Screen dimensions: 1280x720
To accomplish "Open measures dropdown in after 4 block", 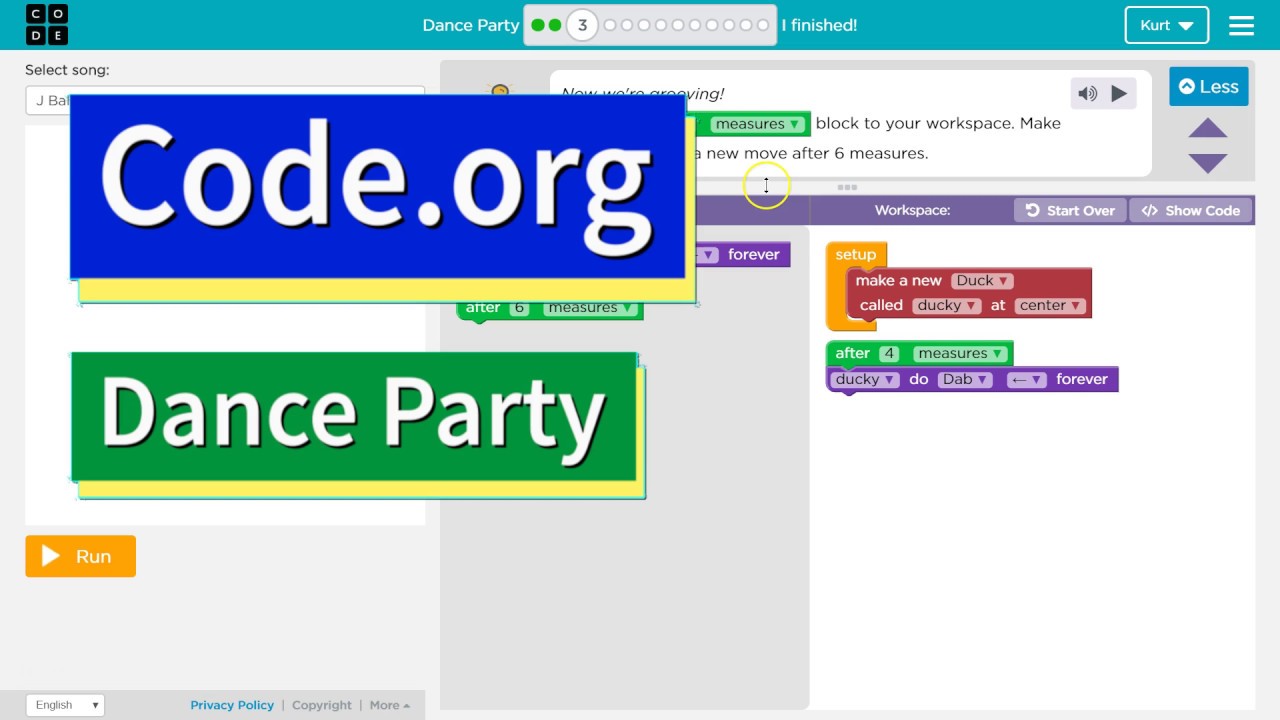I will [x=959, y=354].
